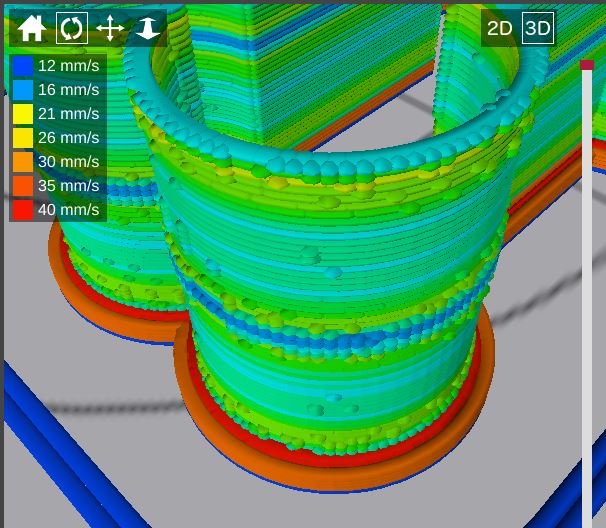Click the orange 30 mm/s swatch

(22, 162)
